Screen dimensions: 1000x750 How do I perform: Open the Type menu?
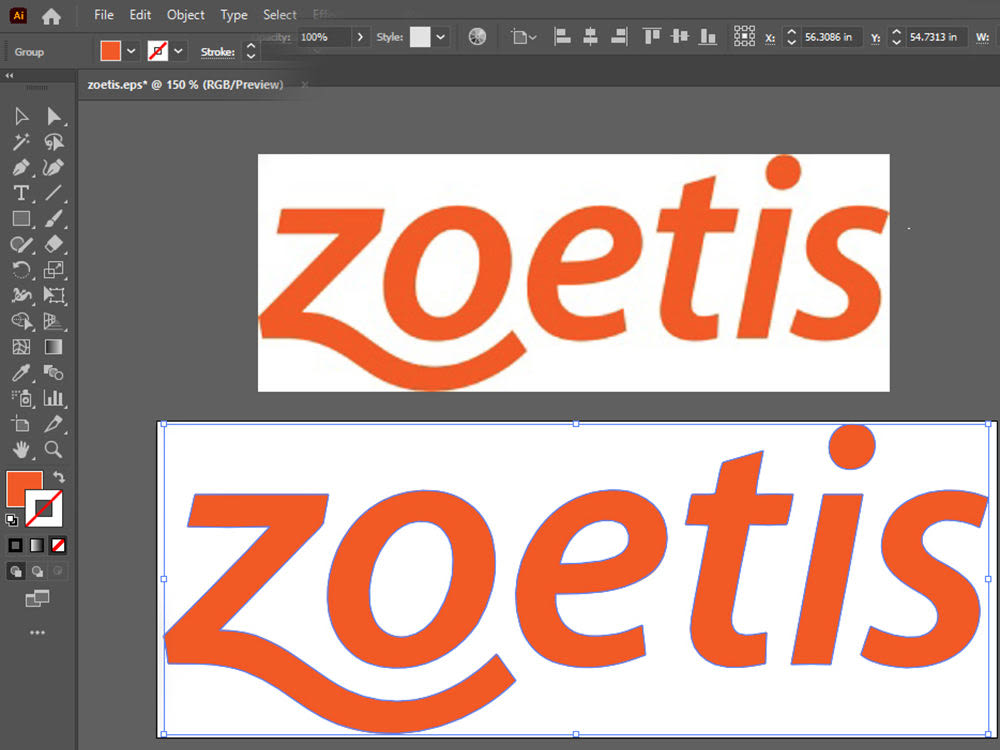(x=233, y=15)
